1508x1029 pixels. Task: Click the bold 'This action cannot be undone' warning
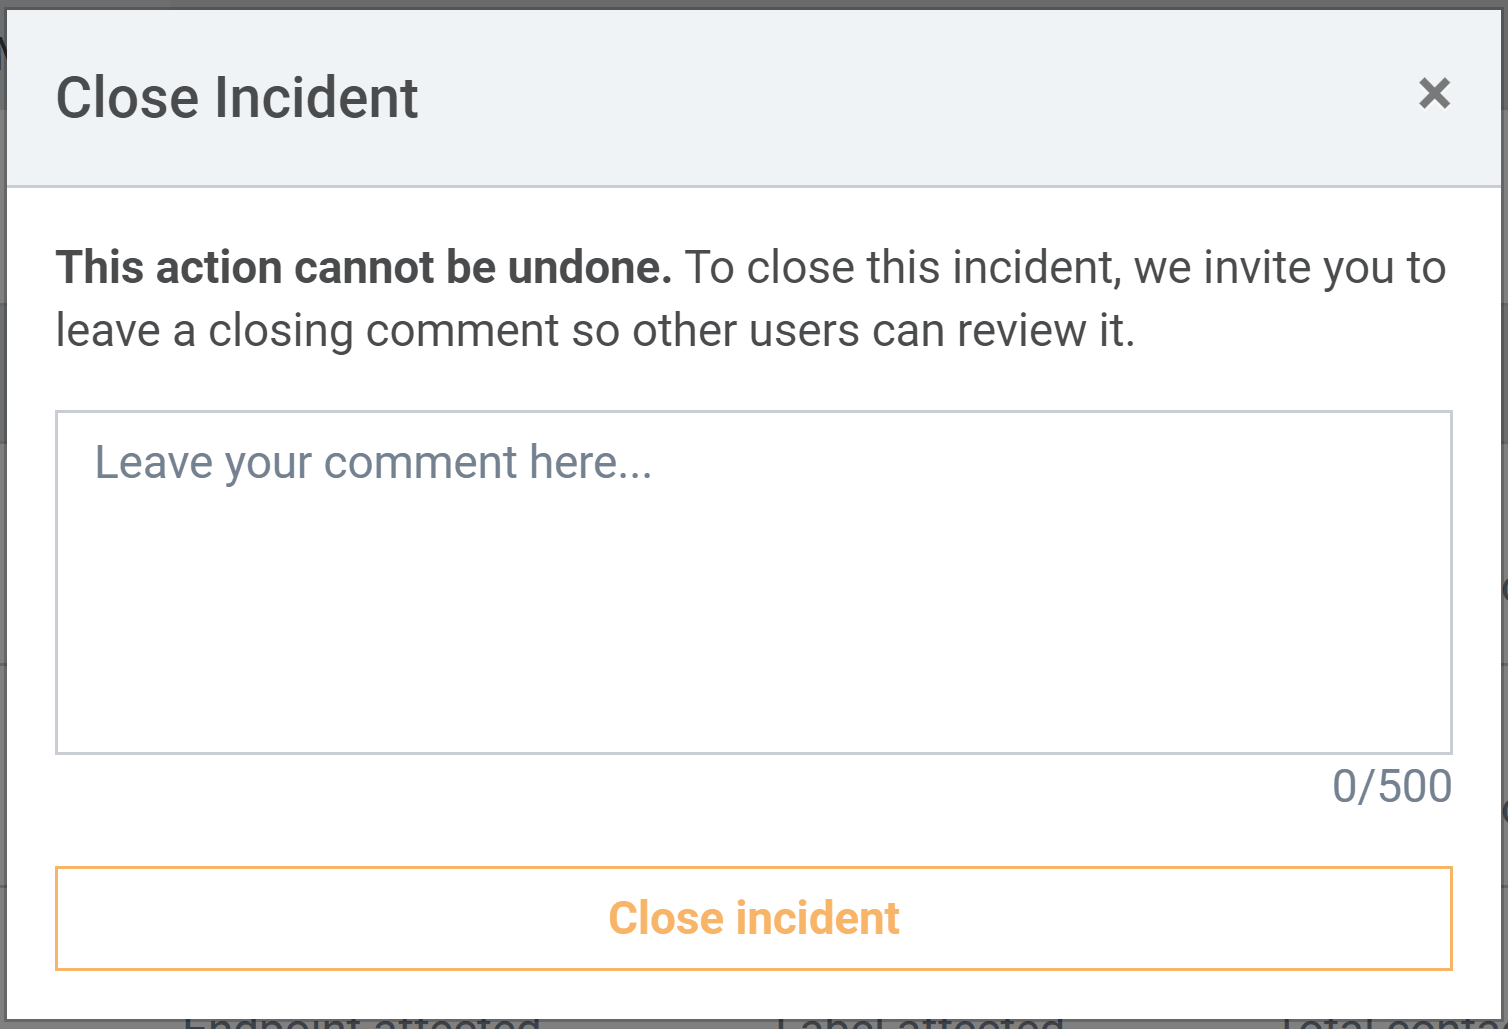(x=364, y=268)
